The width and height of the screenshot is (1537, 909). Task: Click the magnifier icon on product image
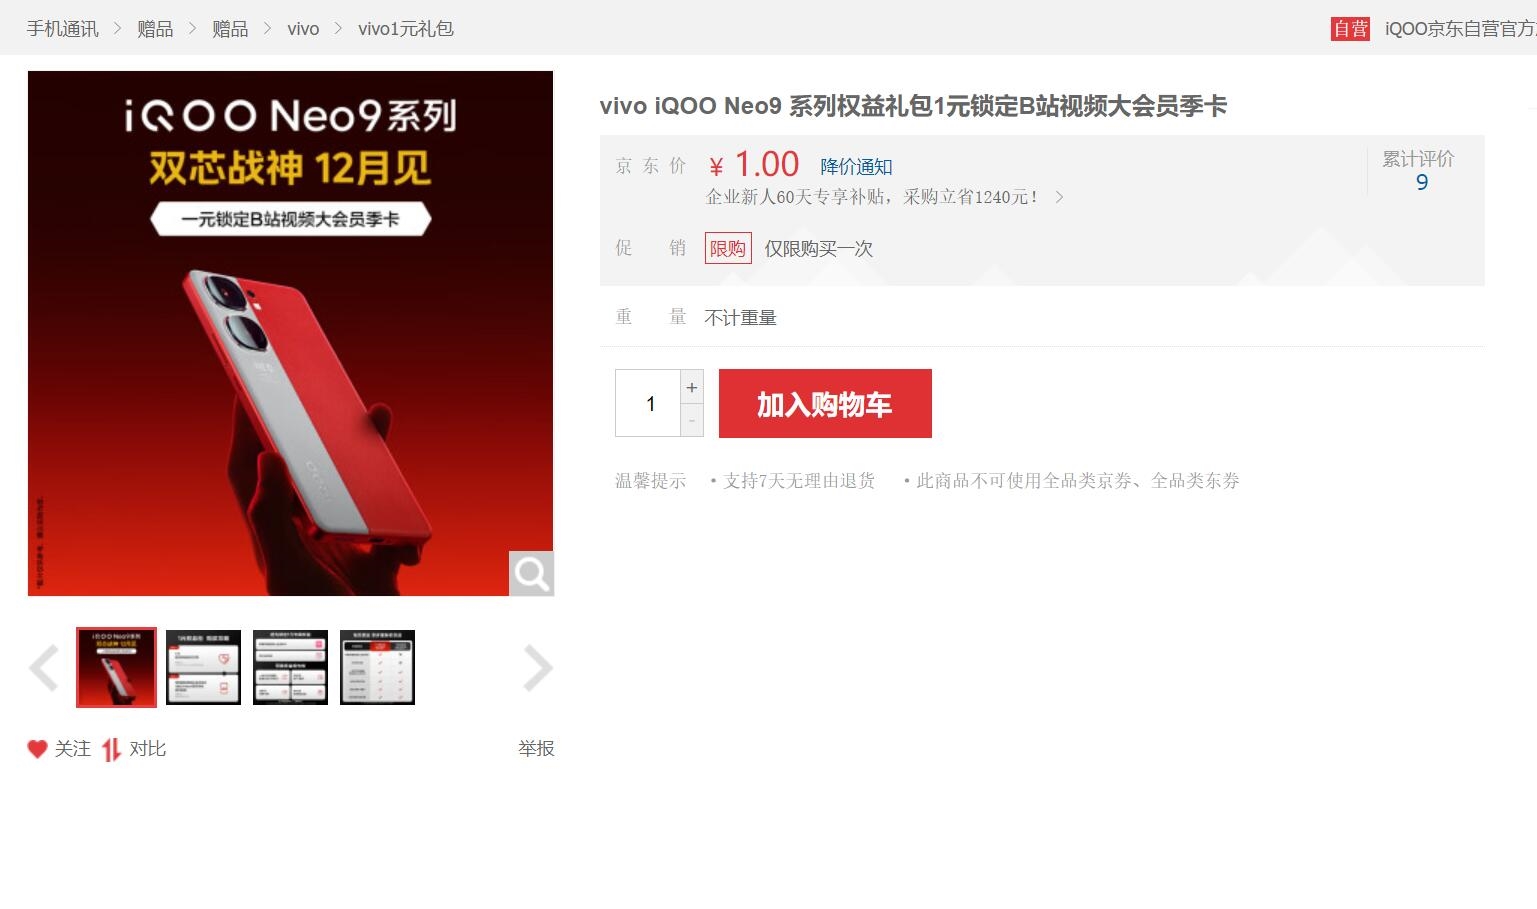[531, 574]
